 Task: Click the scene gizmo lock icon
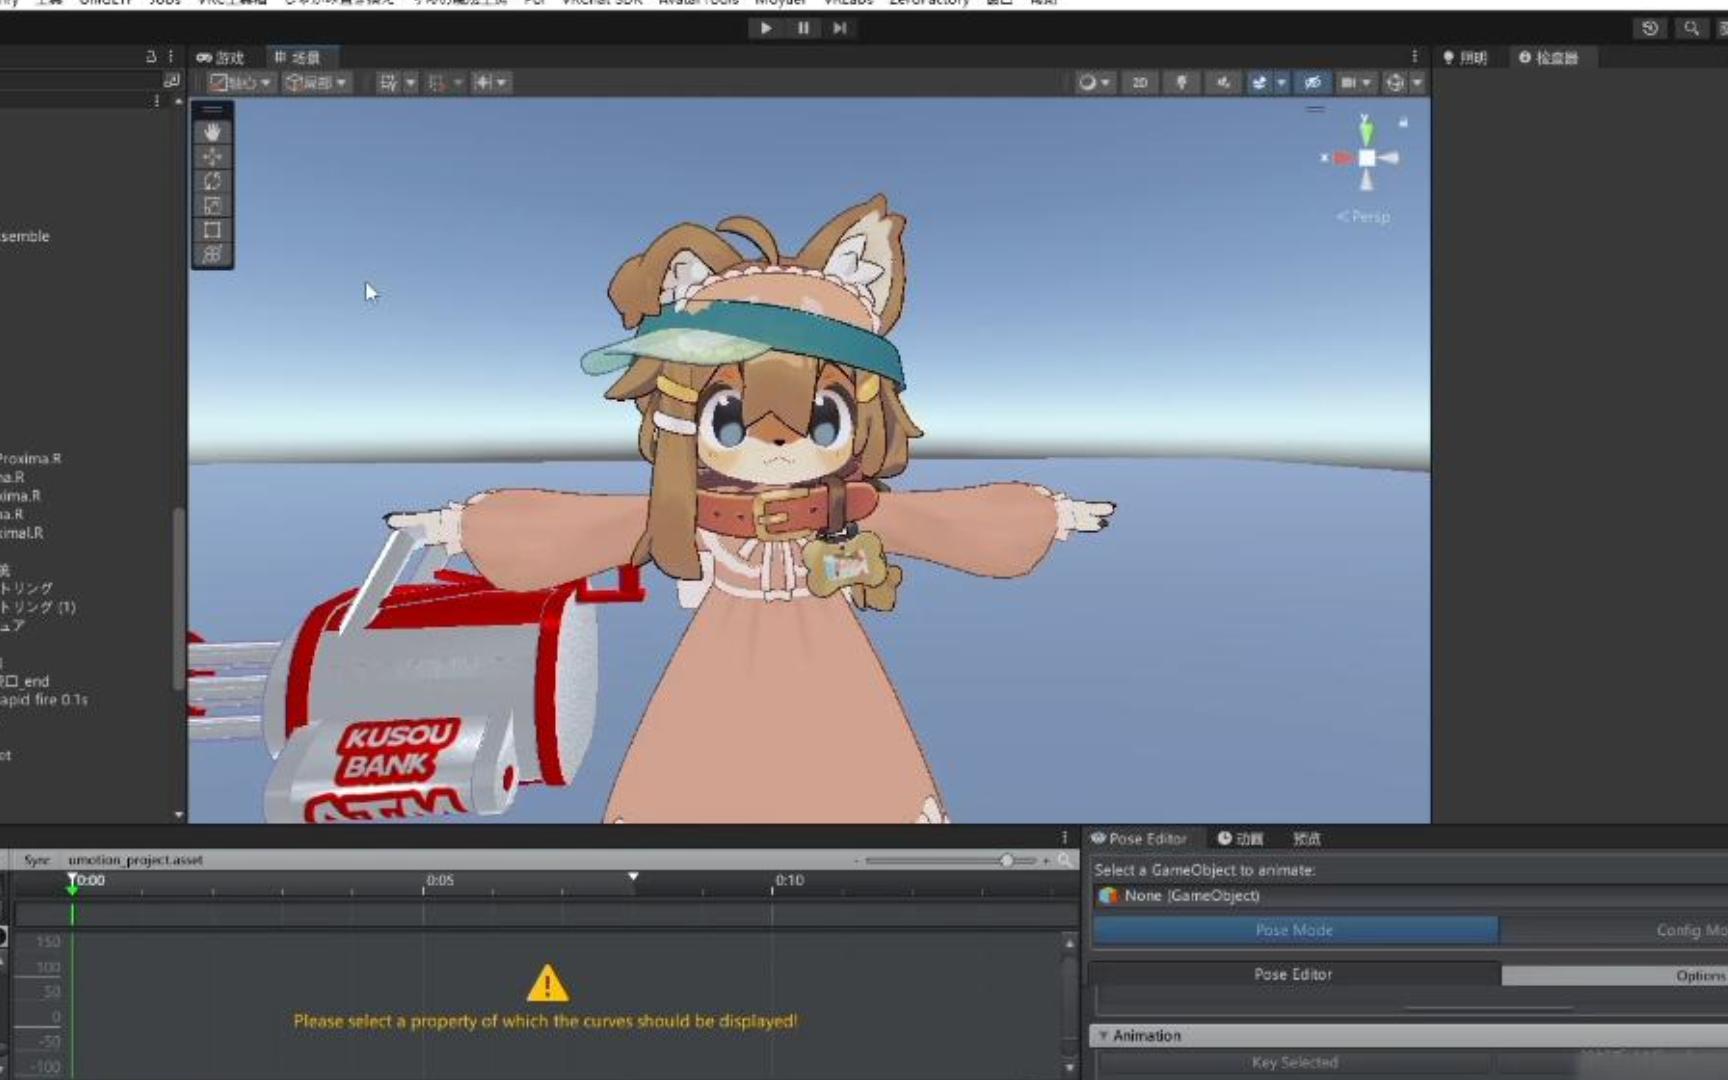[x=1403, y=122]
